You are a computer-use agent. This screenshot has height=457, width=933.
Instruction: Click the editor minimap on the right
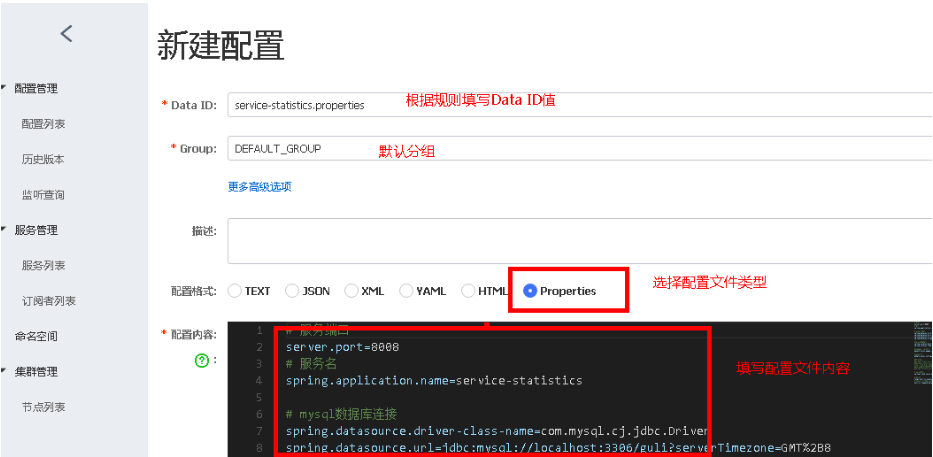[922, 353]
